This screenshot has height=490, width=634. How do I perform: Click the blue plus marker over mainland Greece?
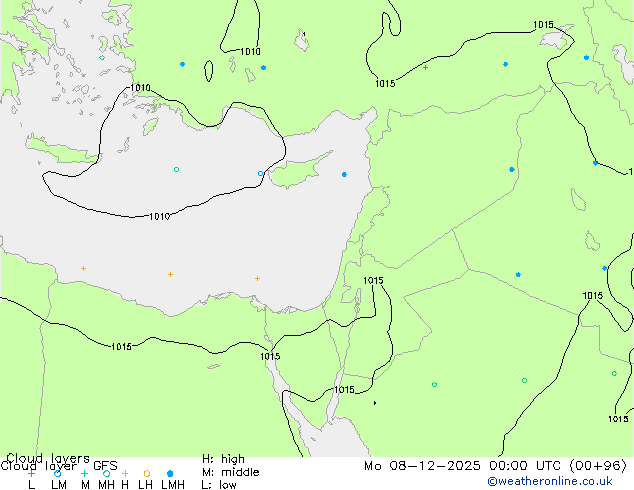click(x=21, y=49)
